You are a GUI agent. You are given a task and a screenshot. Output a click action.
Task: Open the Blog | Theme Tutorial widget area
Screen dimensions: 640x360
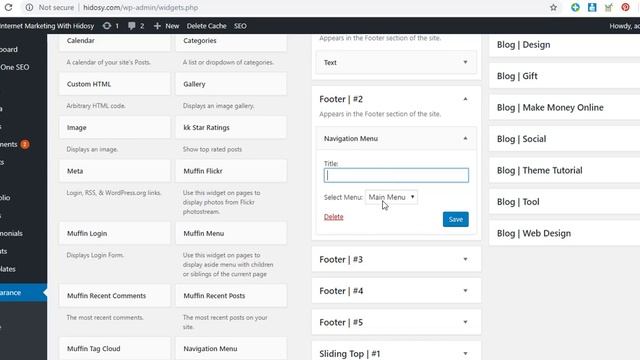(x=564, y=170)
